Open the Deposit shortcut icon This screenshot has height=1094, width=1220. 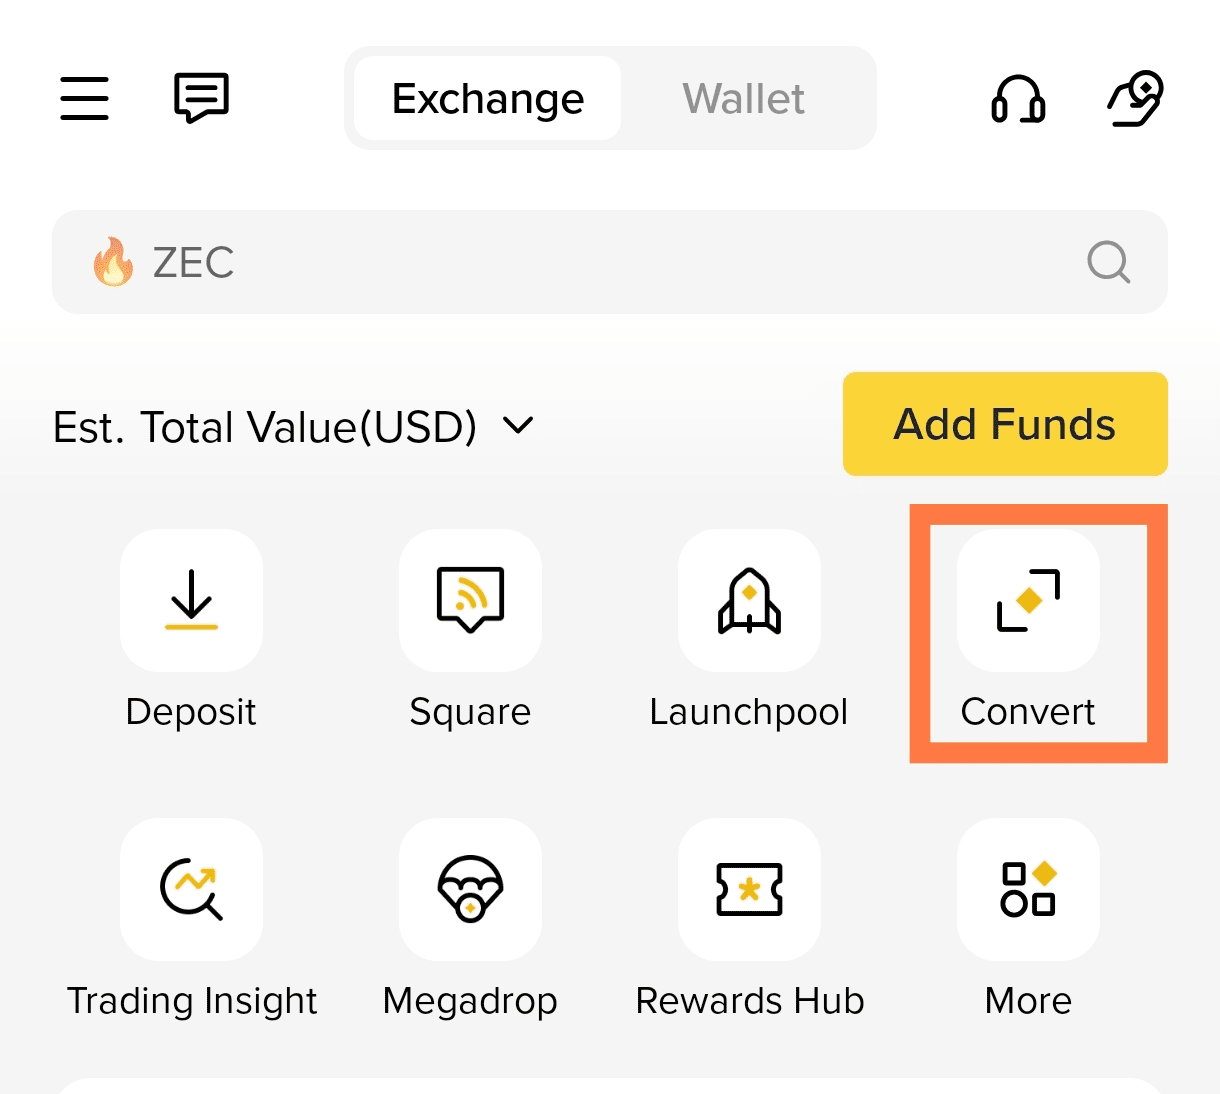(191, 600)
